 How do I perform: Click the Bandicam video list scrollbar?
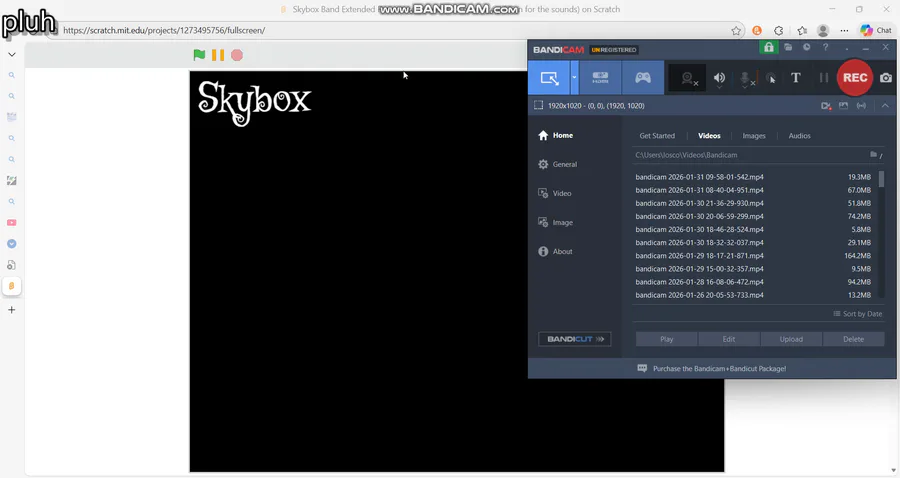881,179
